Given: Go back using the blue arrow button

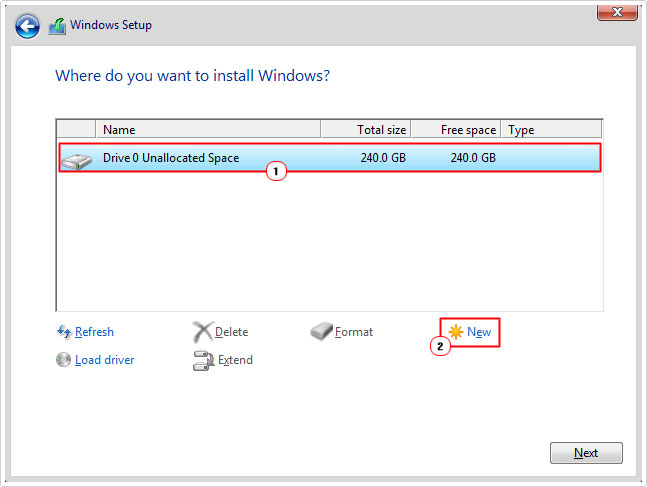Looking at the screenshot, I should pyautogui.click(x=27, y=26).
